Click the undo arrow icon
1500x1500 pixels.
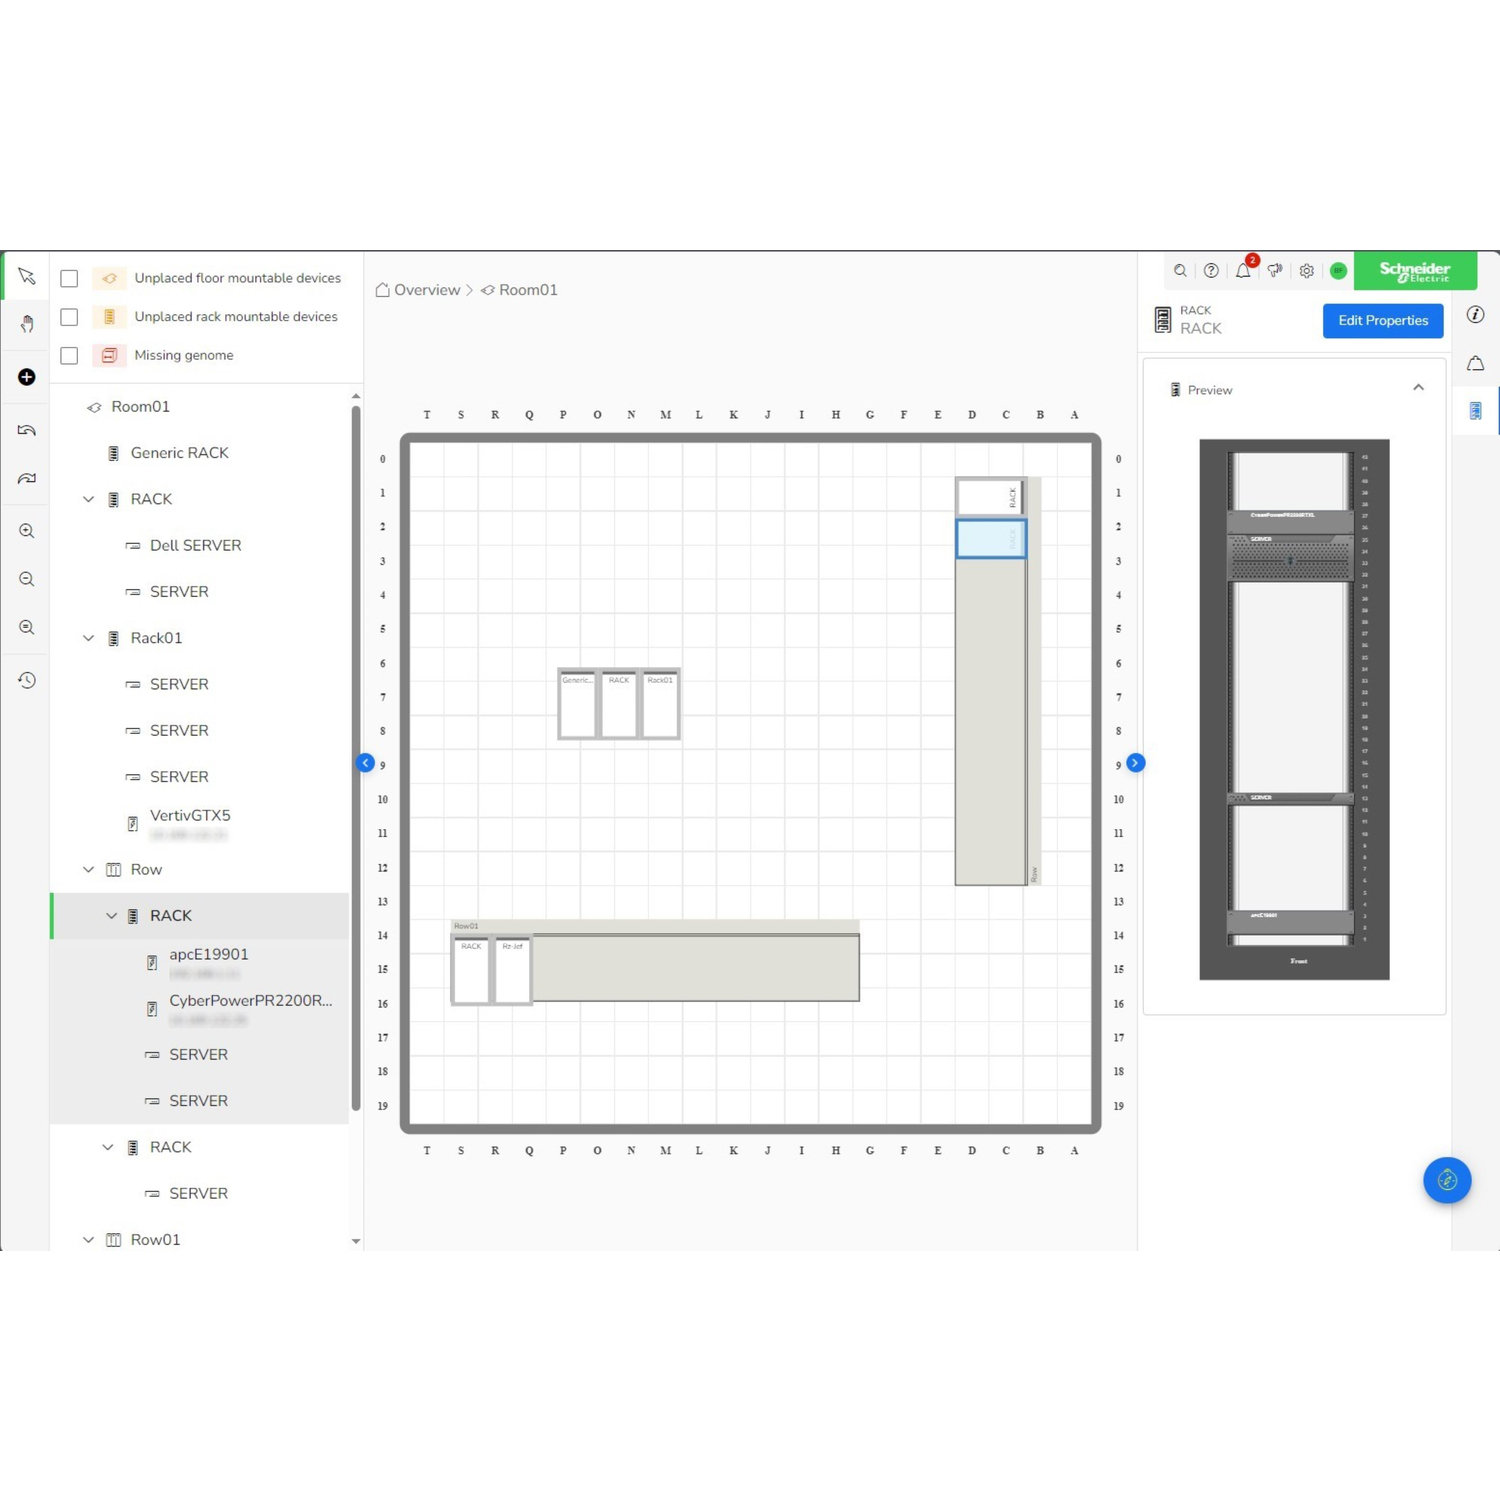click(27, 431)
